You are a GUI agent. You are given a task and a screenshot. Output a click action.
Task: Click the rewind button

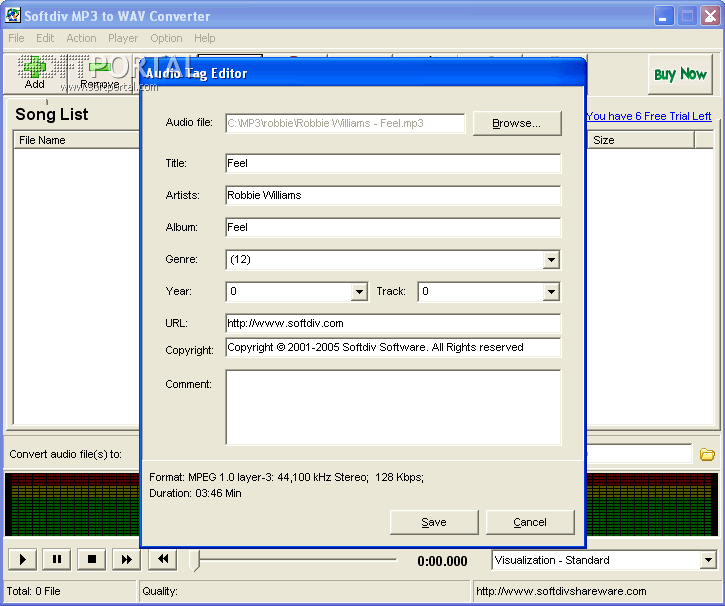coord(162,559)
